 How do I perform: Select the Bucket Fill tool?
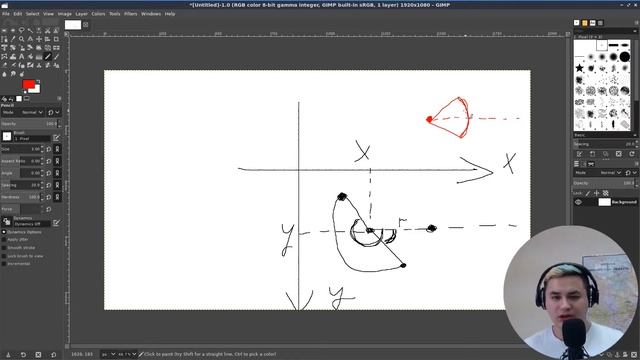click(30, 56)
